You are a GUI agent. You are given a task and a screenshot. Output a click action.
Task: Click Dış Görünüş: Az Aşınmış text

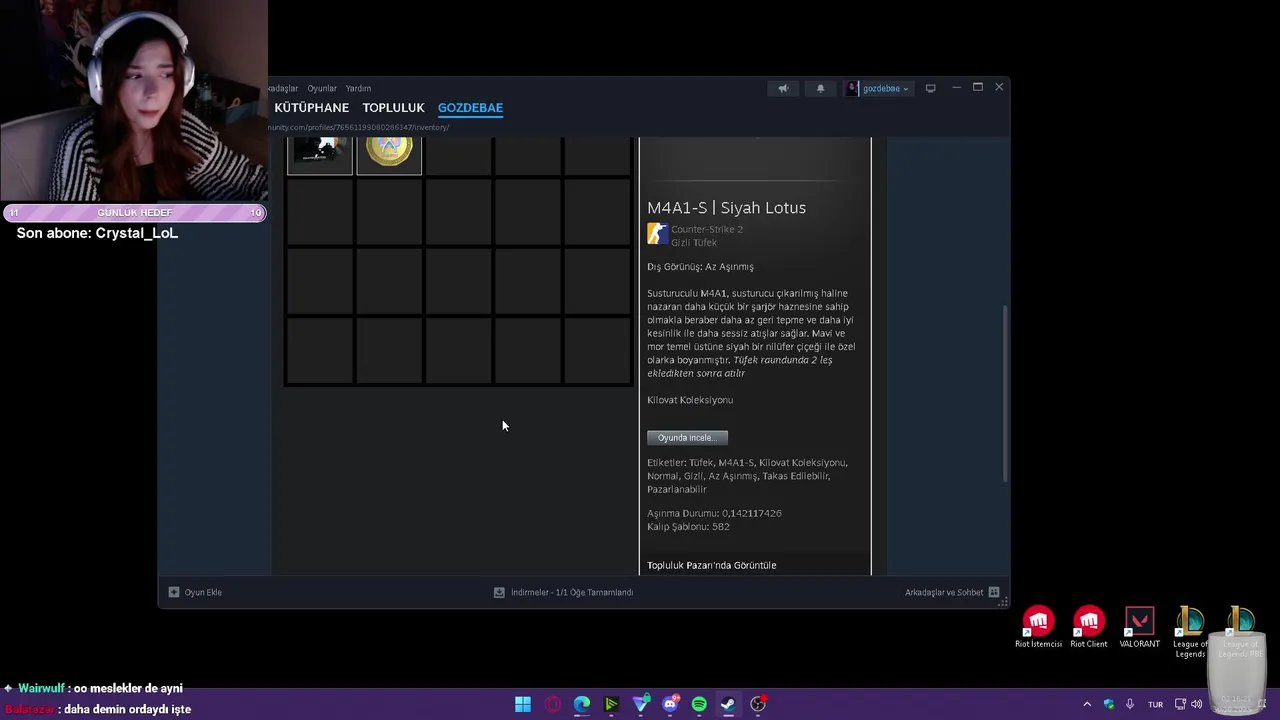[x=700, y=267]
